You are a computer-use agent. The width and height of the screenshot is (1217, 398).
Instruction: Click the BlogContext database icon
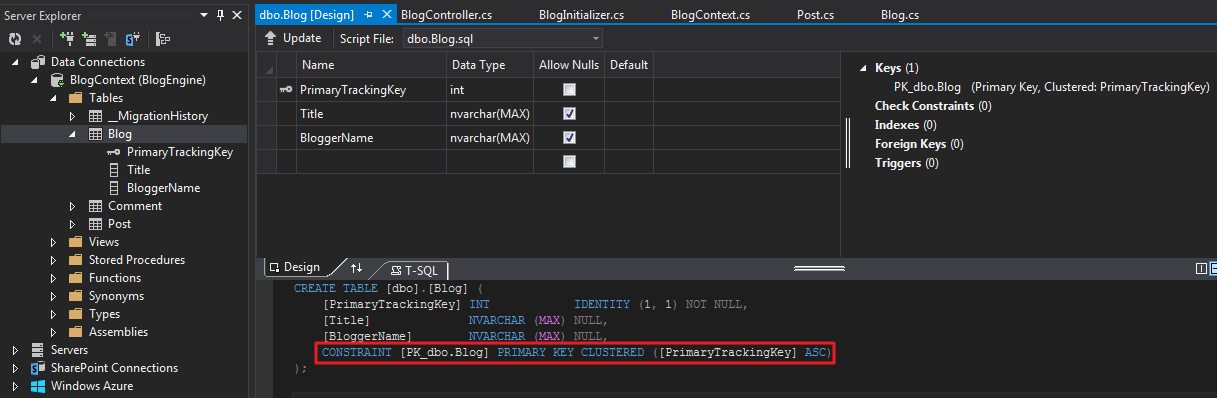tap(57, 80)
